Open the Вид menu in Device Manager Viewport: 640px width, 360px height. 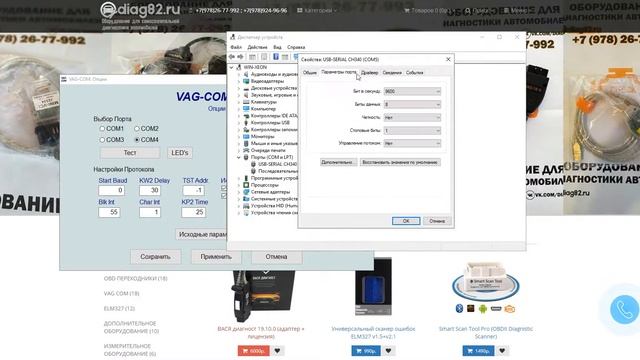coord(277,47)
